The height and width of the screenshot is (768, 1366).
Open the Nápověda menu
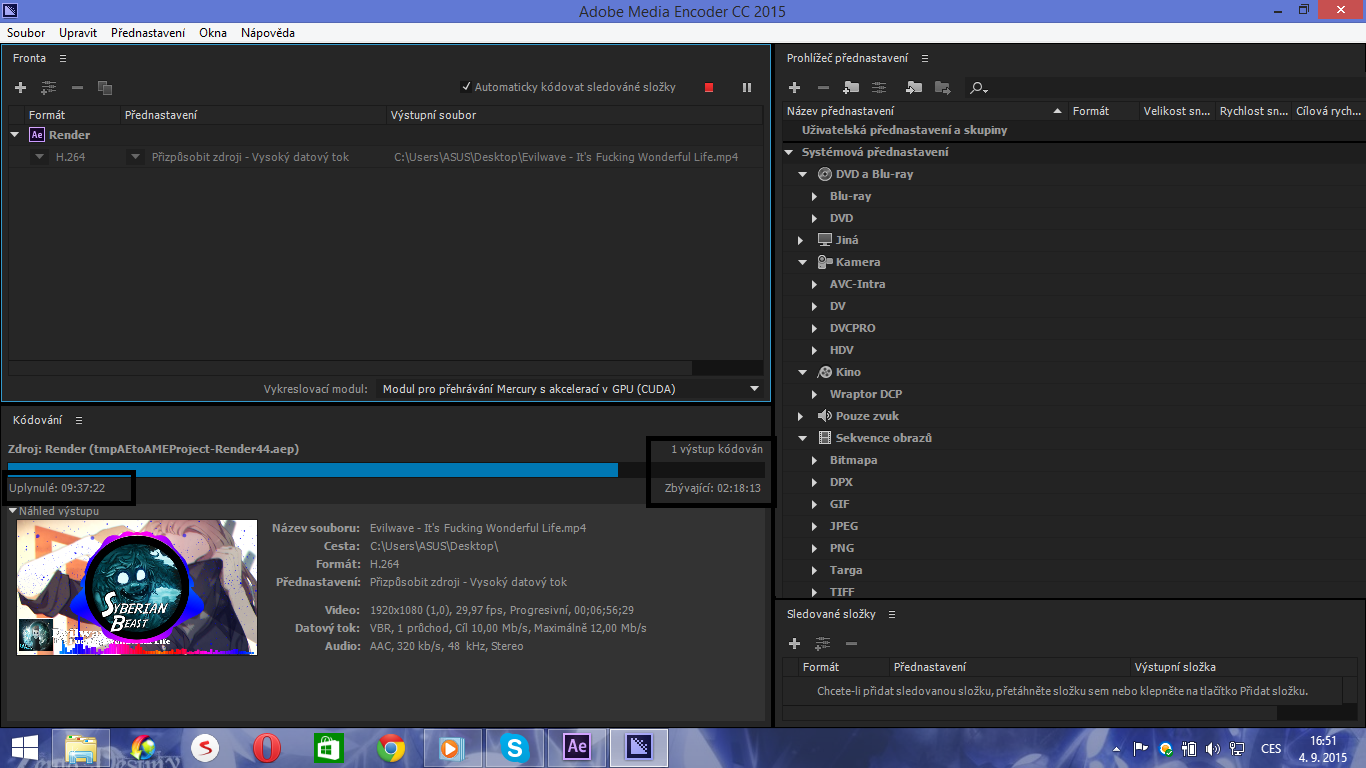click(x=268, y=33)
